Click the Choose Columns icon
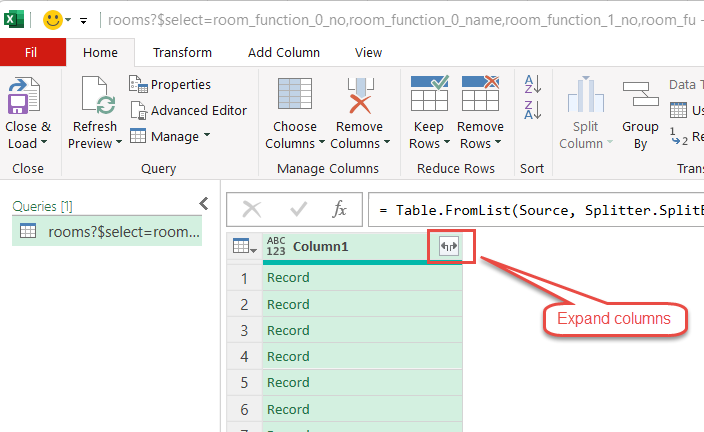This screenshot has width=704, height=432. [294, 97]
